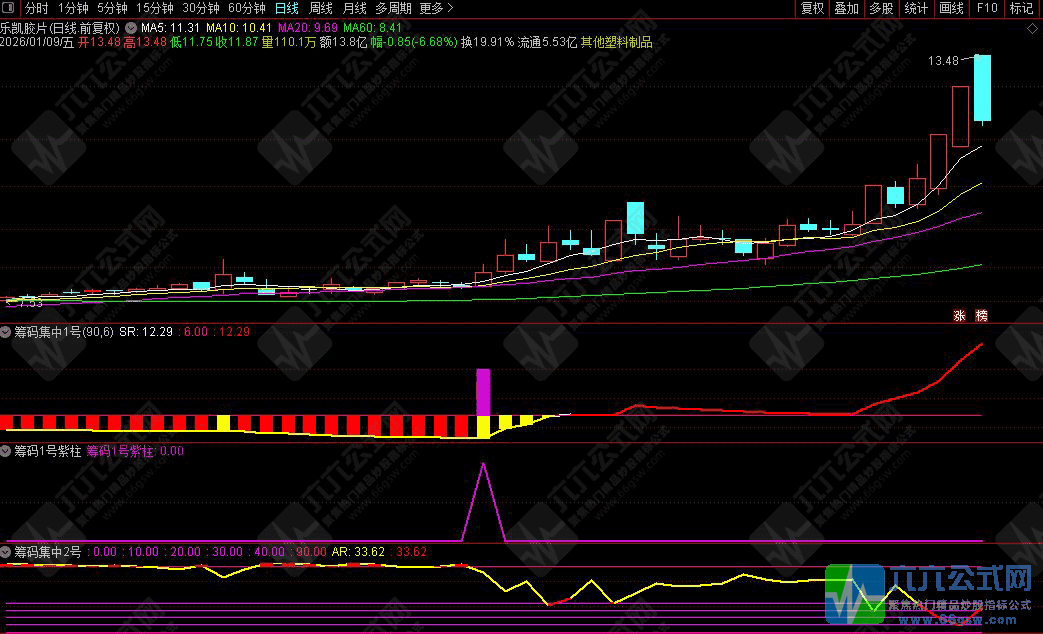Click the tall cyan candlestick at 13.48 high
Screen dimensions: 1043x634
[x=983, y=89]
